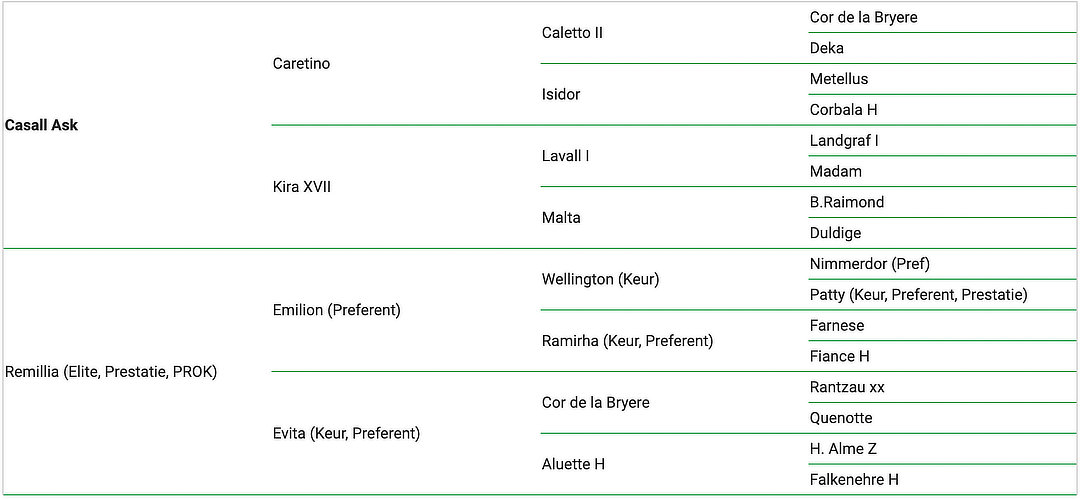Screen dimensions: 1080x499
Task: Select H. Alme Z entry
Action: click(843, 449)
